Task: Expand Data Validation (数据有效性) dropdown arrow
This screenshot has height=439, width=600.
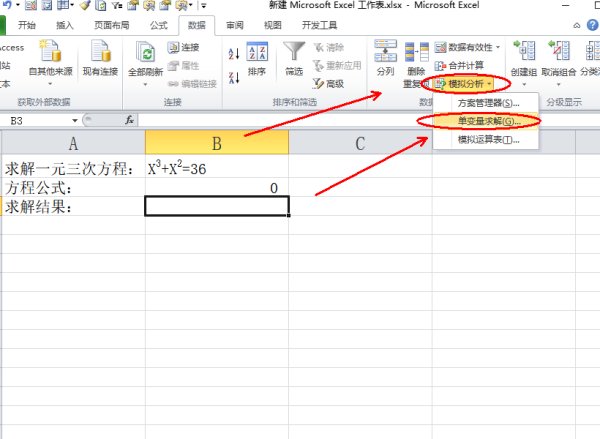Action: pyautogui.click(x=498, y=47)
